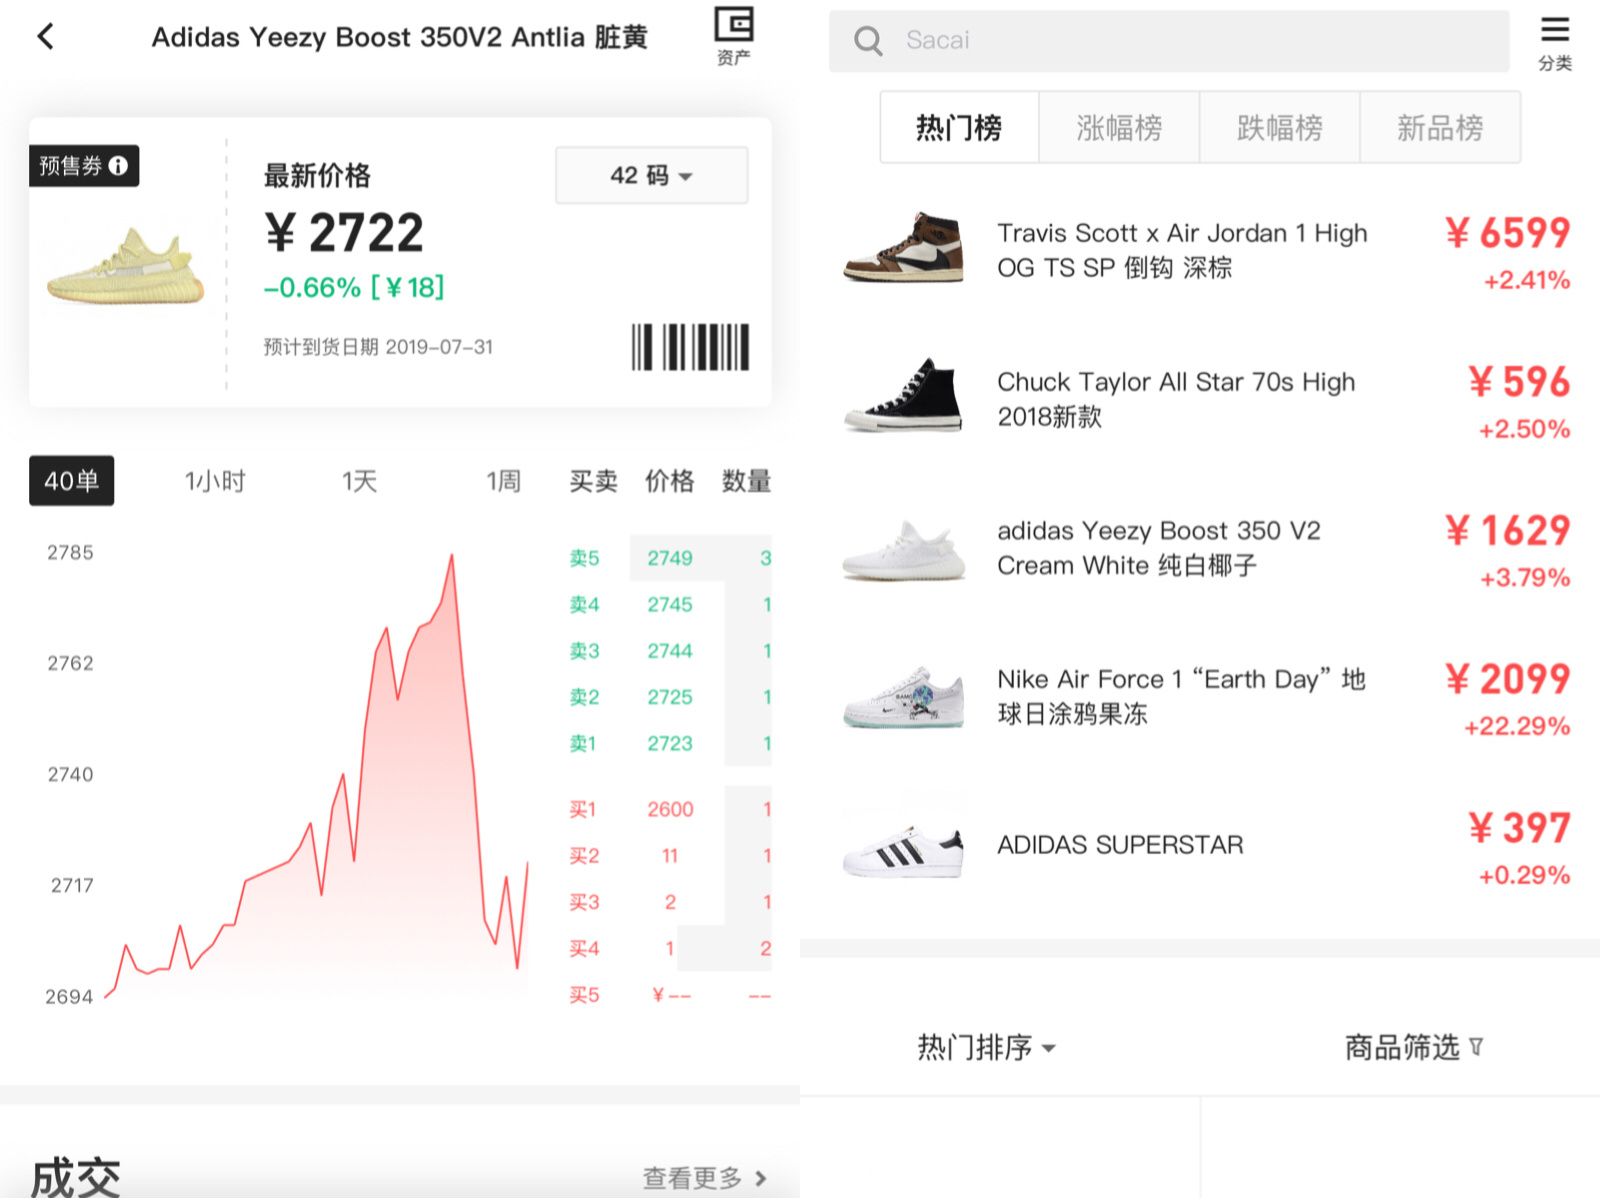This screenshot has width=1600, height=1198.
Task: Switch to the 新品榜 tab
Action: point(1440,127)
